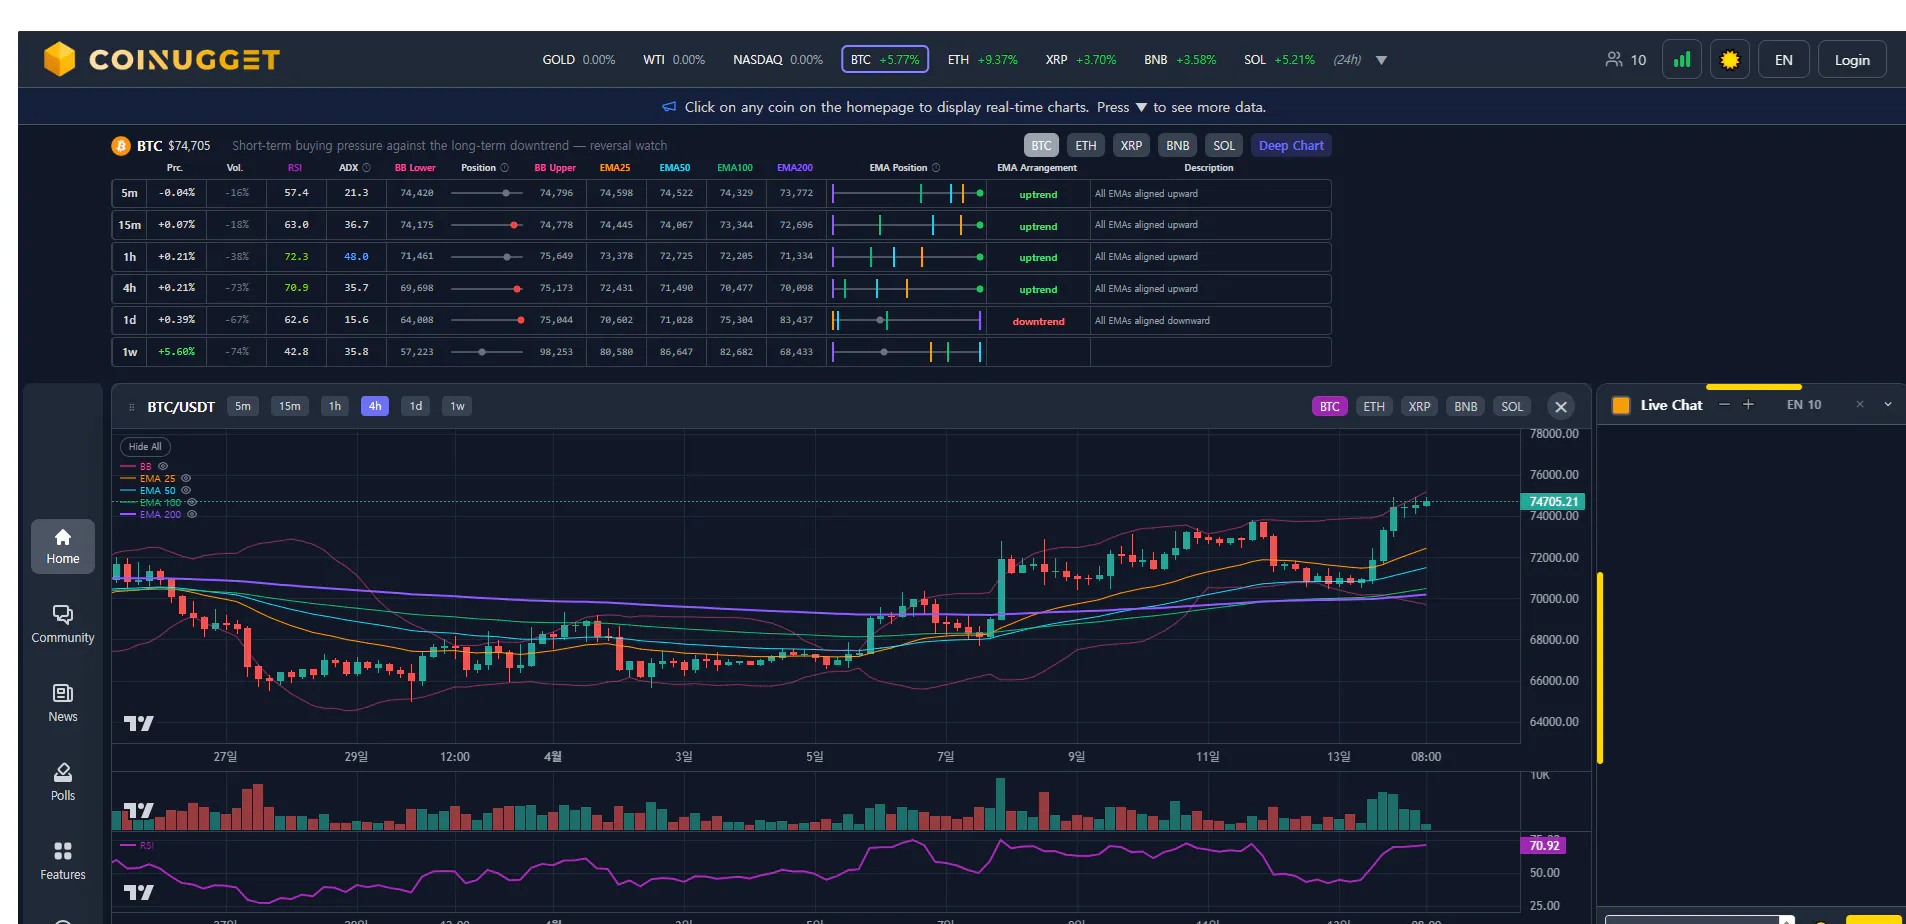
Task: Set chart timeframe to 4h
Action: [x=375, y=406]
